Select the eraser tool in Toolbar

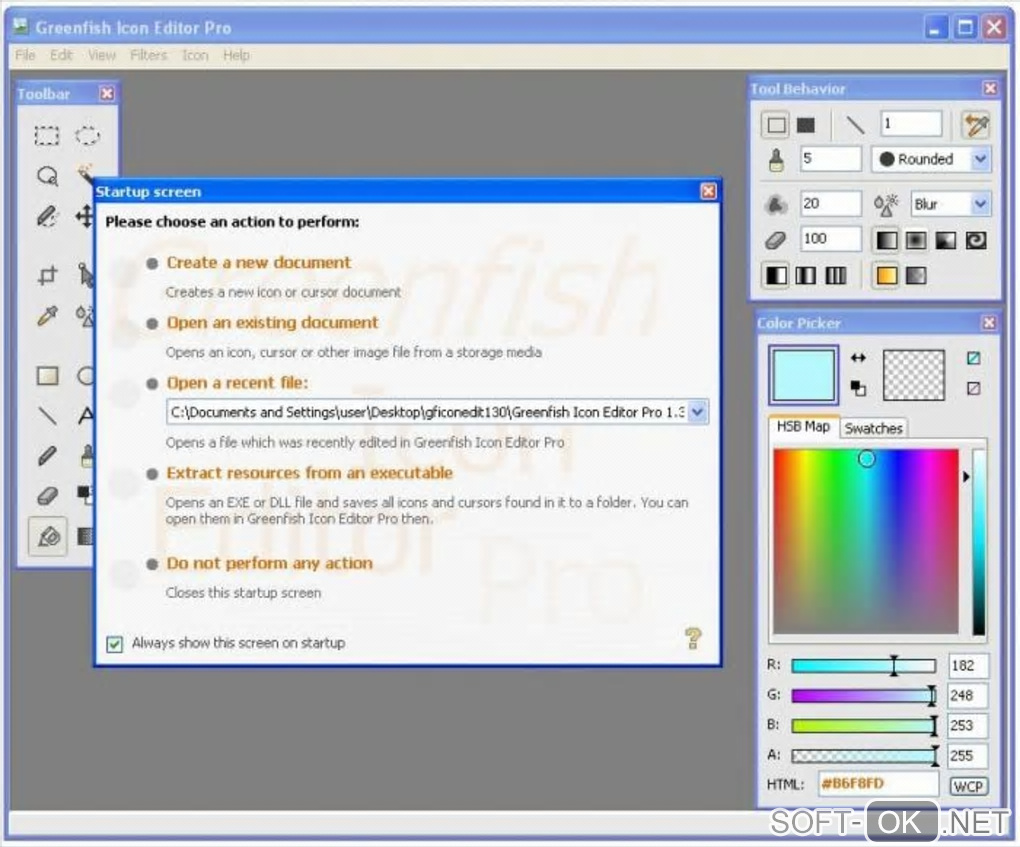click(x=47, y=496)
